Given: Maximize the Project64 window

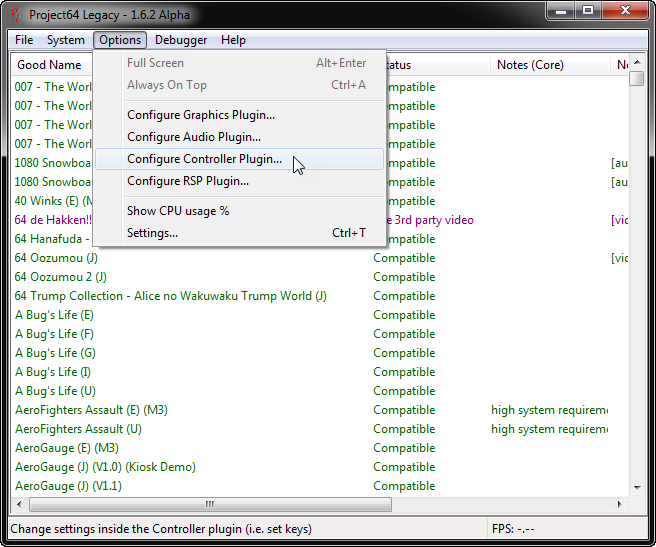Looking at the screenshot, I should [x=587, y=11].
